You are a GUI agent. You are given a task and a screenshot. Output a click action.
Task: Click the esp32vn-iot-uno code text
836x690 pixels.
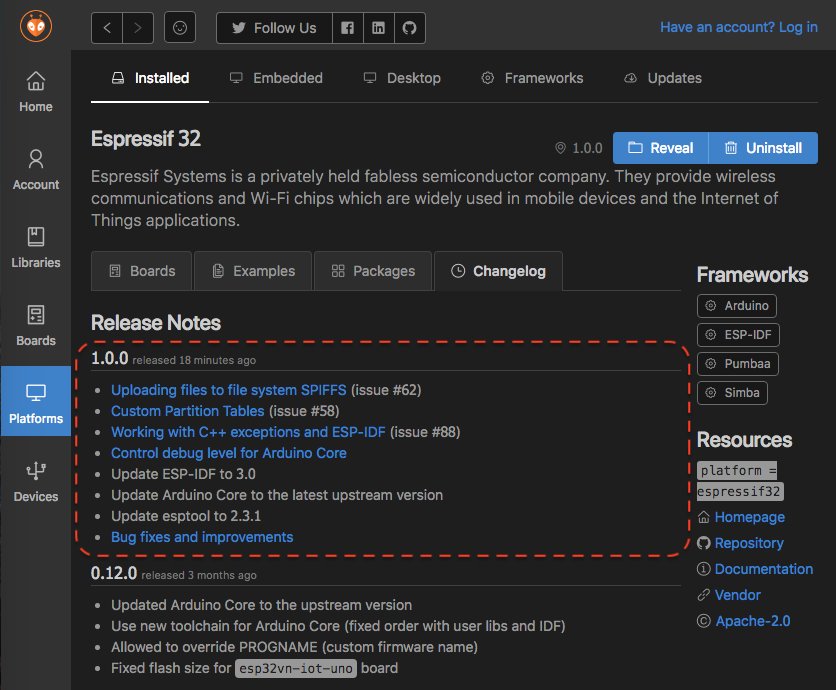pyautogui.click(x=296, y=668)
